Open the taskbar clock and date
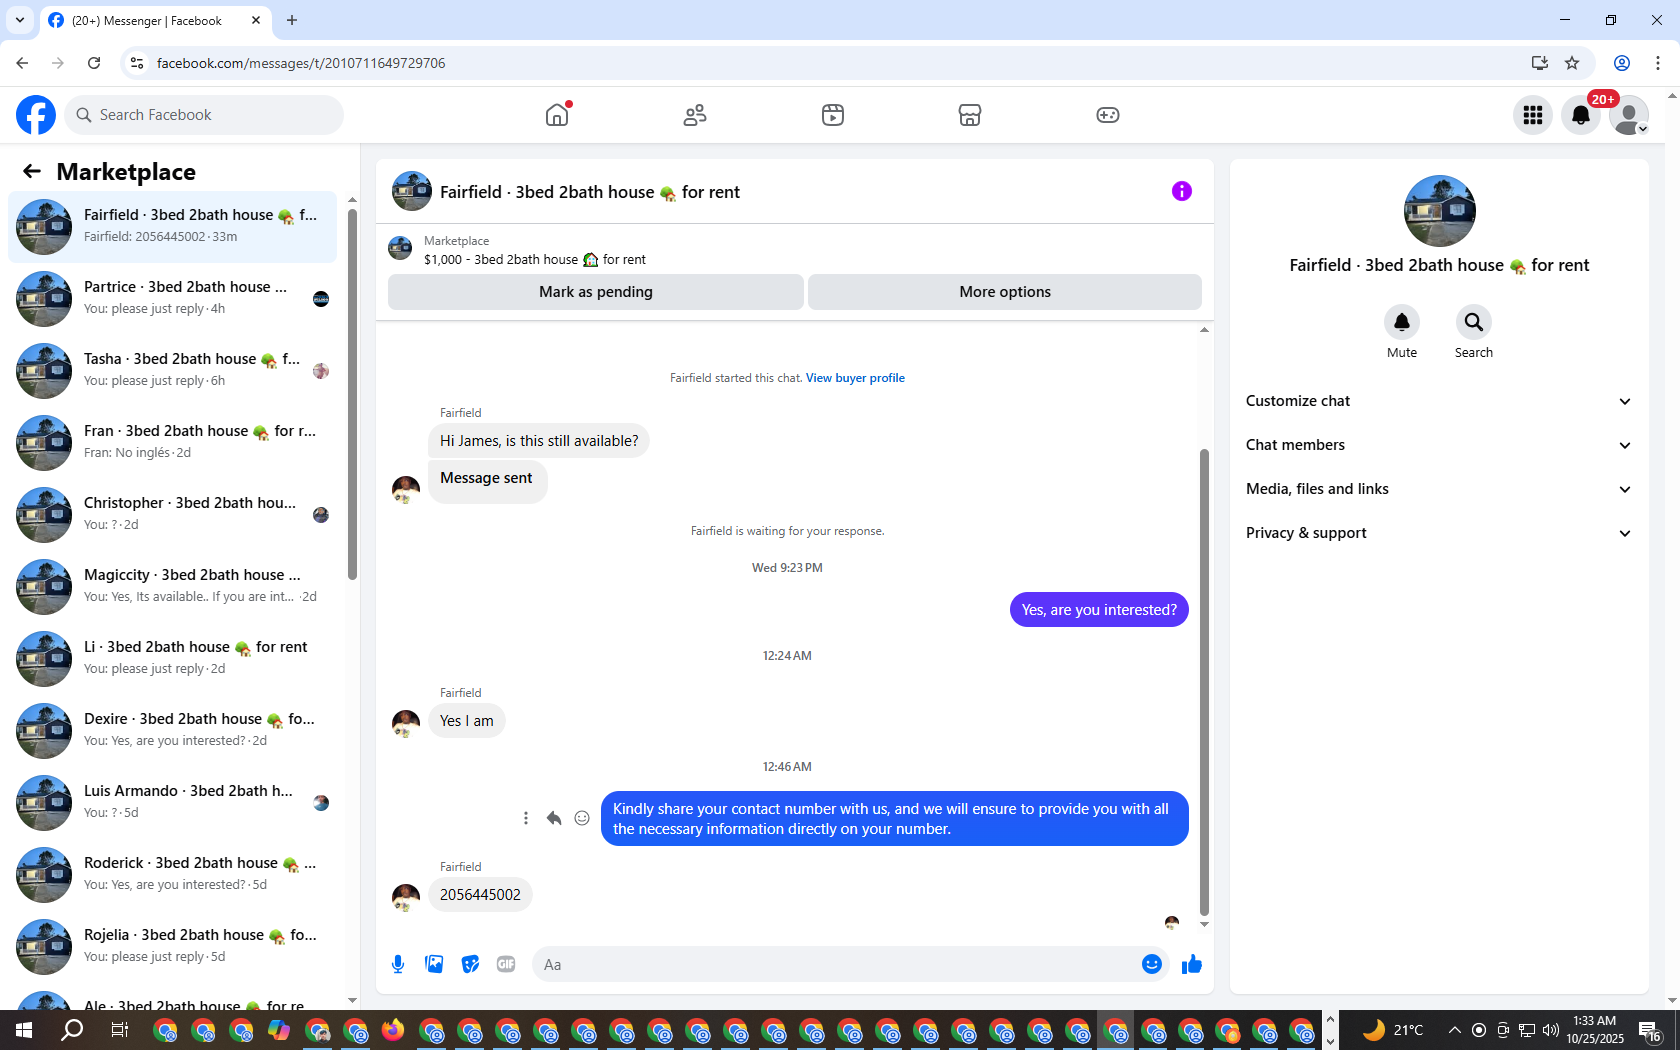The width and height of the screenshot is (1680, 1050). click(1595, 1030)
